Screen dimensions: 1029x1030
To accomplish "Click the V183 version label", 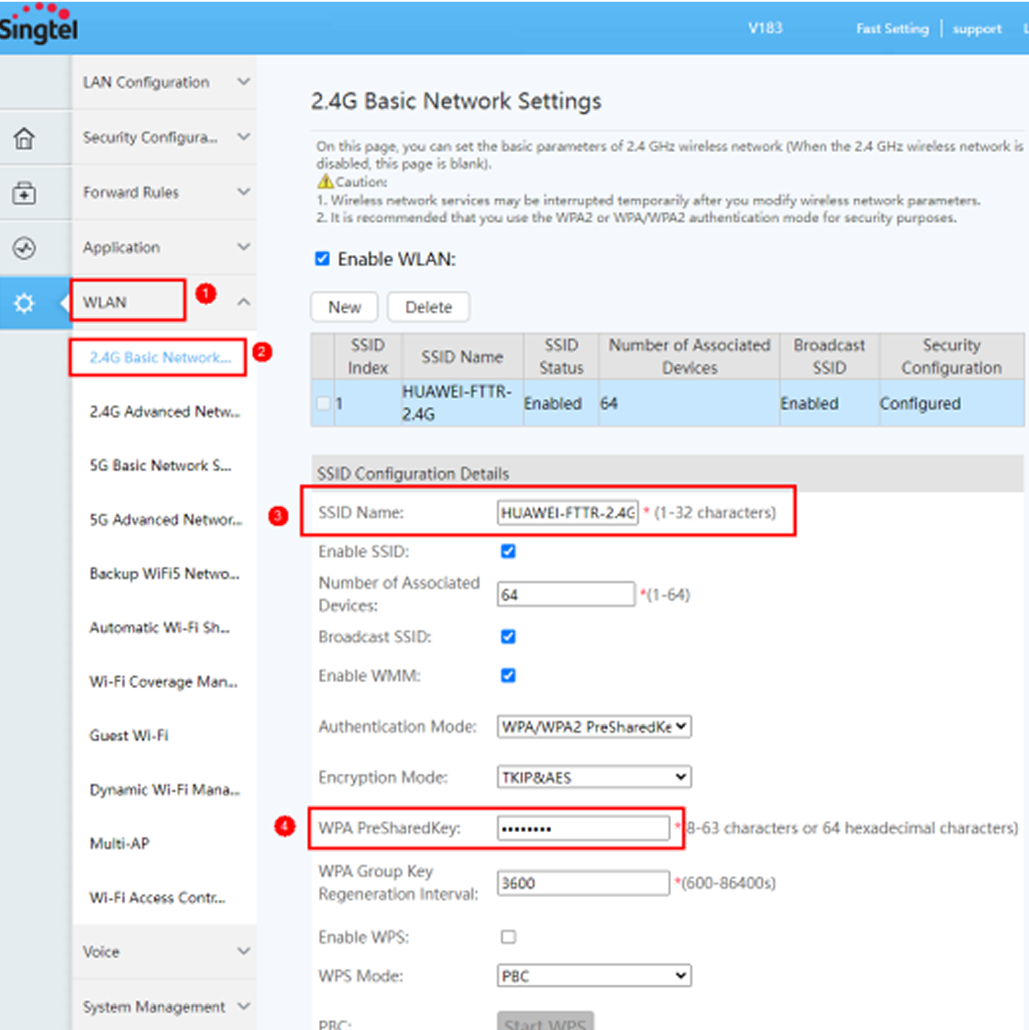I will [765, 28].
